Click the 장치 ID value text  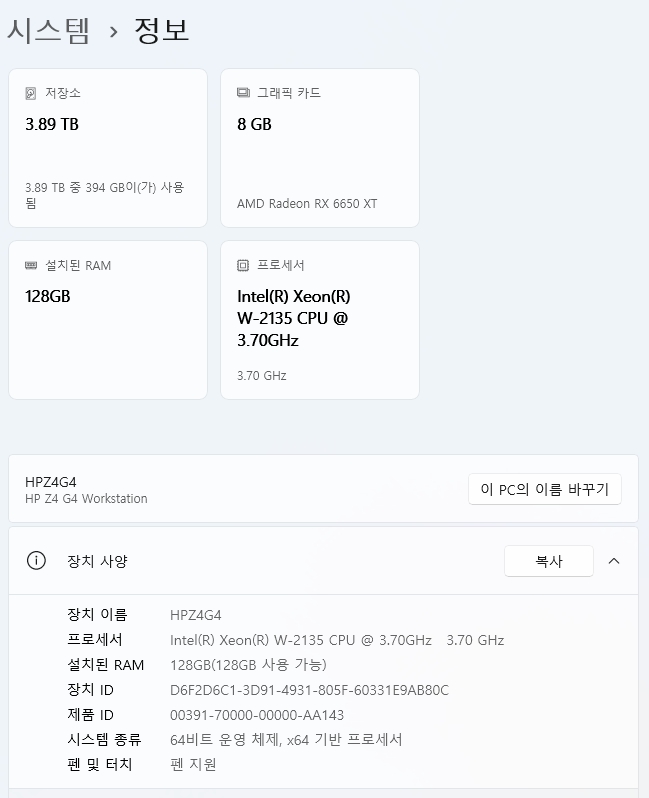click(309, 690)
